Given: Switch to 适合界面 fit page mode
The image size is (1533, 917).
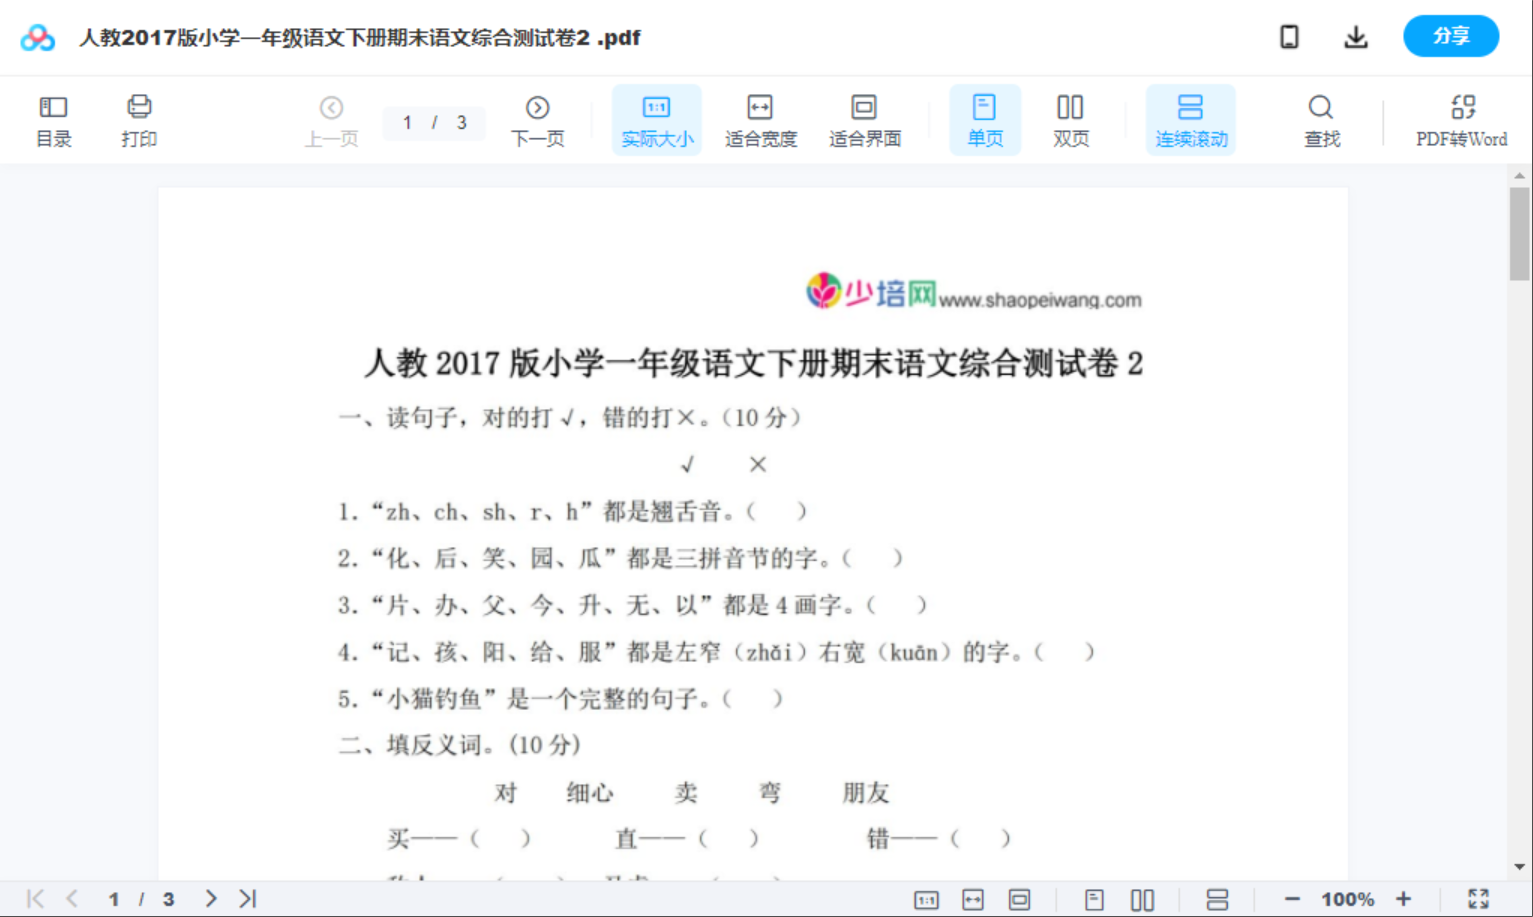Looking at the screenshot, I should tap(864, 119).
